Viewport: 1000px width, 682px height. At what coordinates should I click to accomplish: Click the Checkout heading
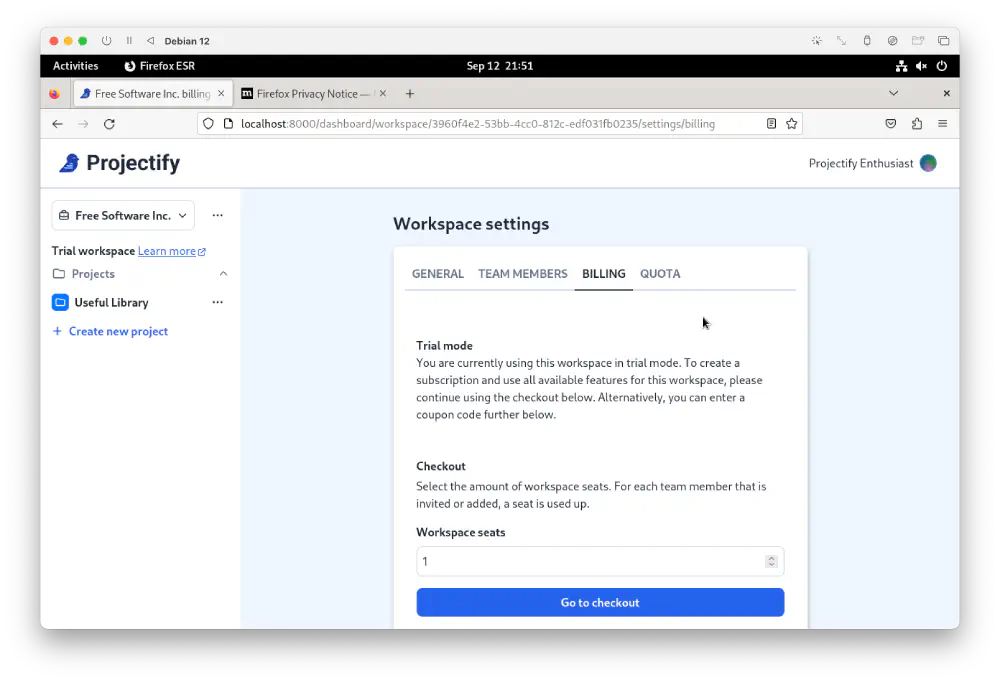click(441, 466)
